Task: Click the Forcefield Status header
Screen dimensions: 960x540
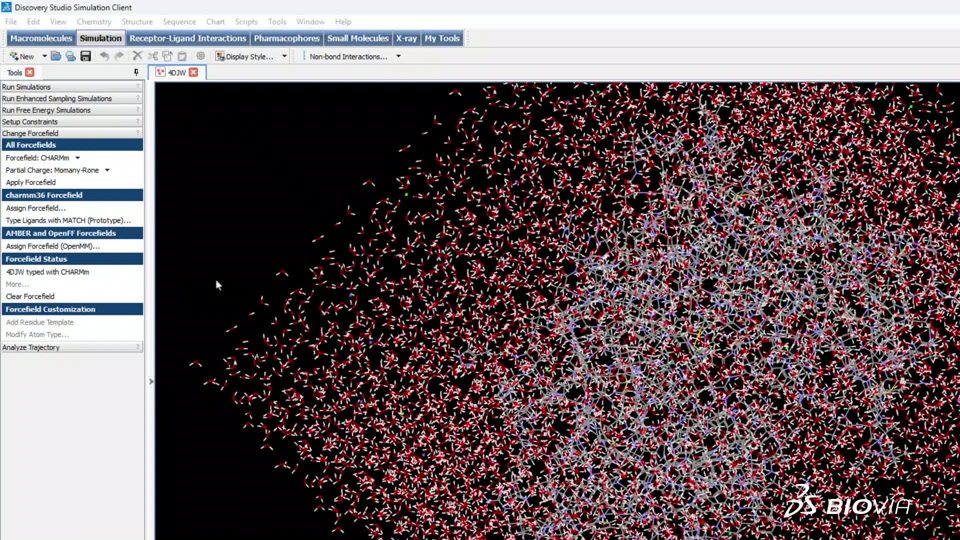Action: click(72, 259)
